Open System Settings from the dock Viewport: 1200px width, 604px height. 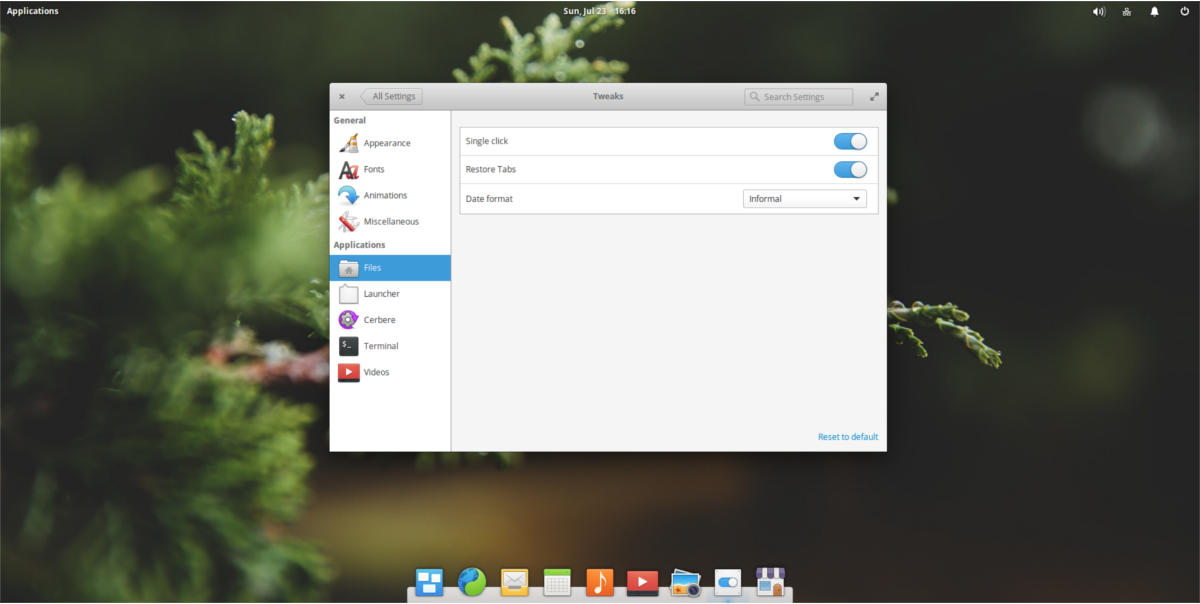tap(727, 582)
